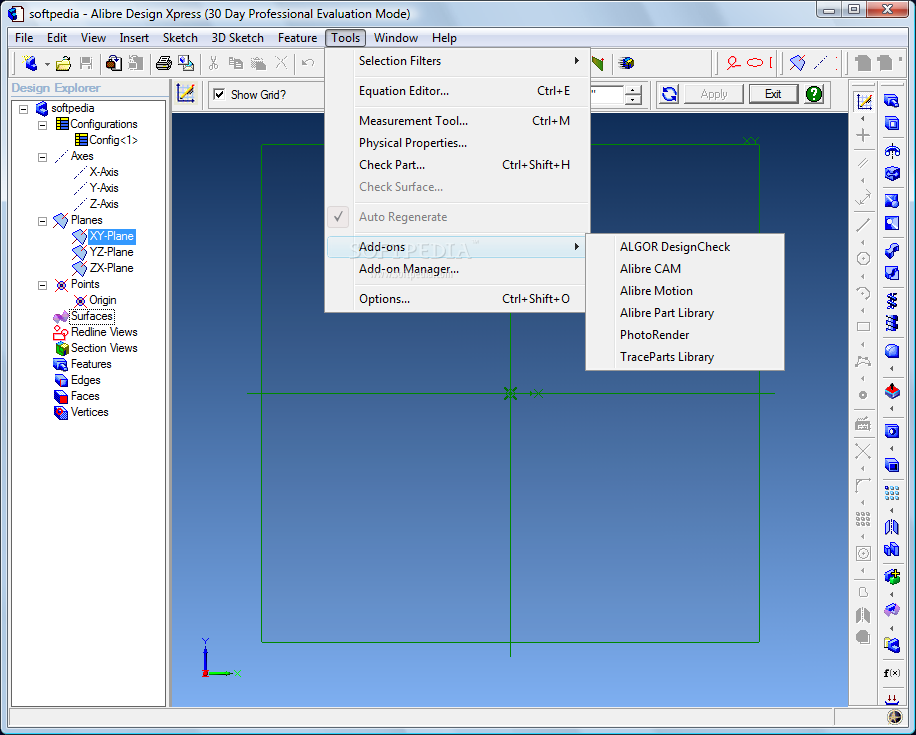Click the Sweep Boss feature icon
Image resolution: width=916 pixels, height=735 pixels.
[891, 251]
